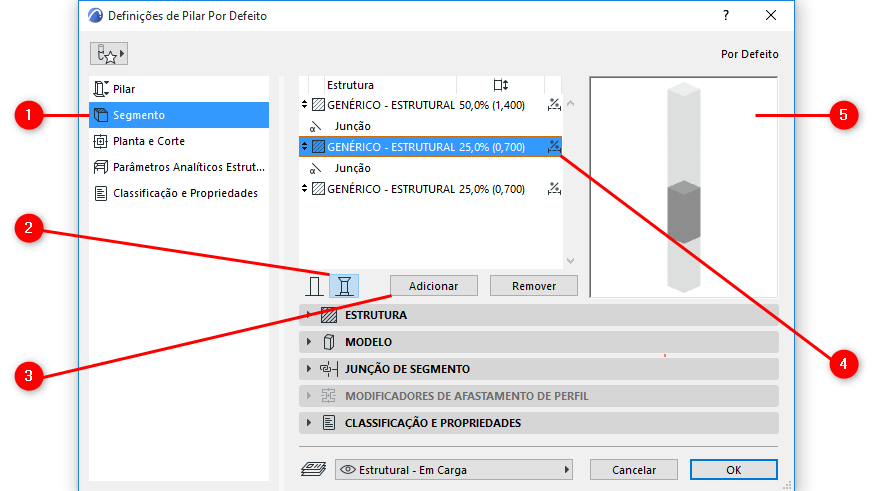Click reorder handle of the 50,0% segment

[305, 105]
